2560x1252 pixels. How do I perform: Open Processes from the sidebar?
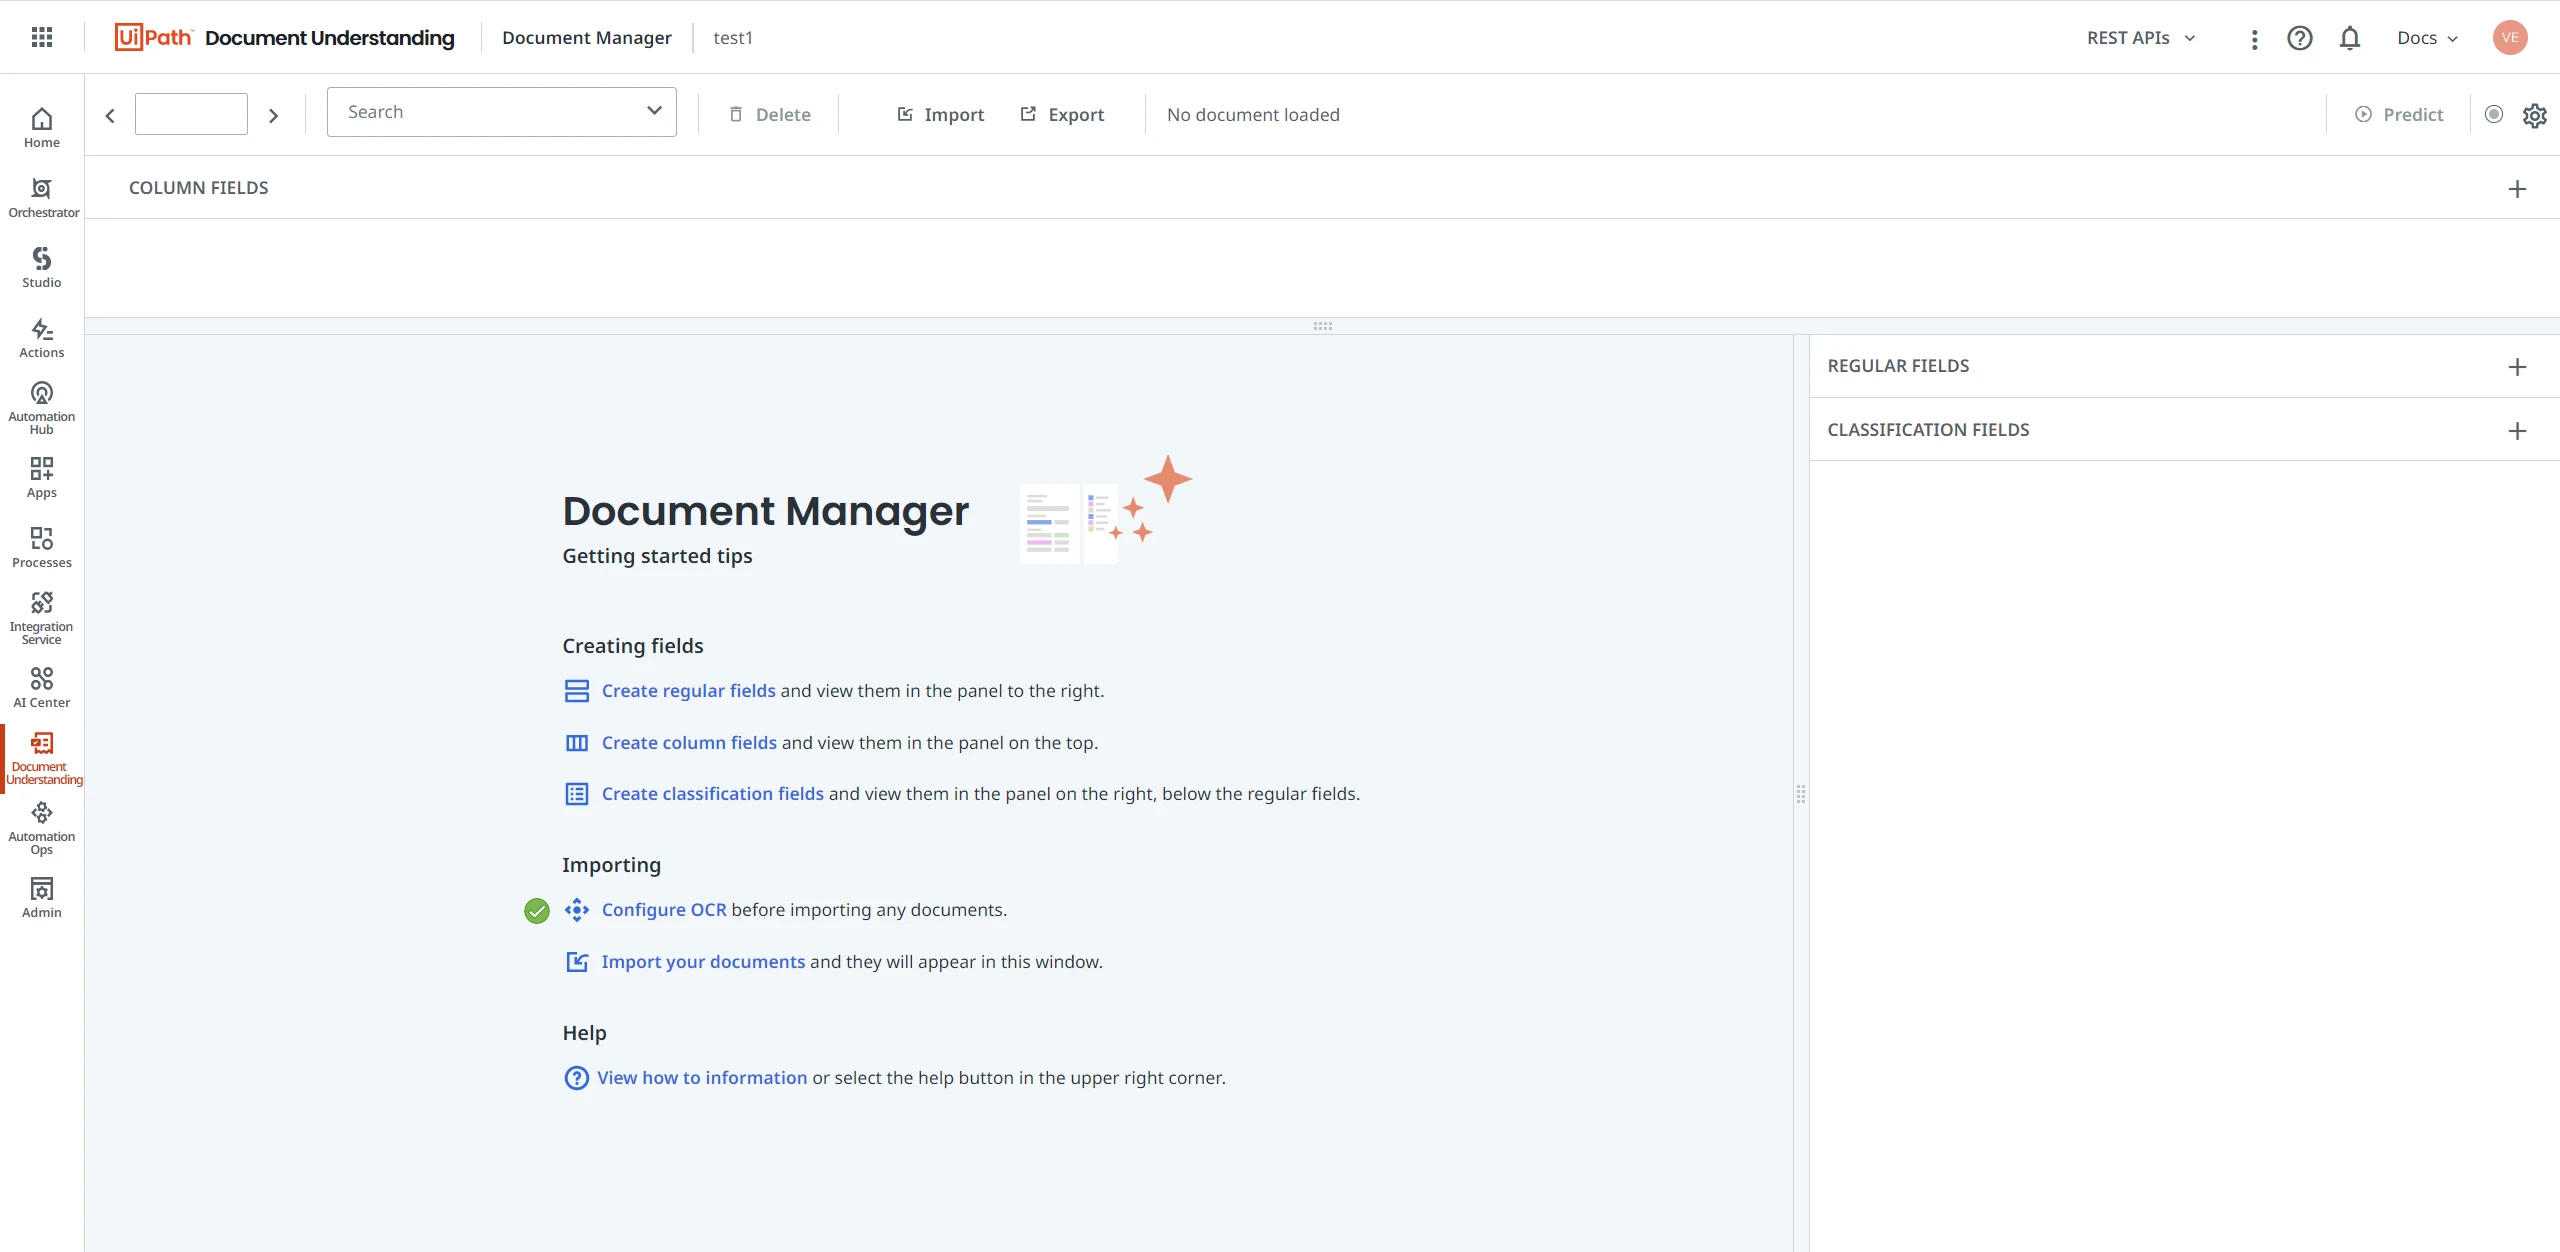(x=42, y=548)
